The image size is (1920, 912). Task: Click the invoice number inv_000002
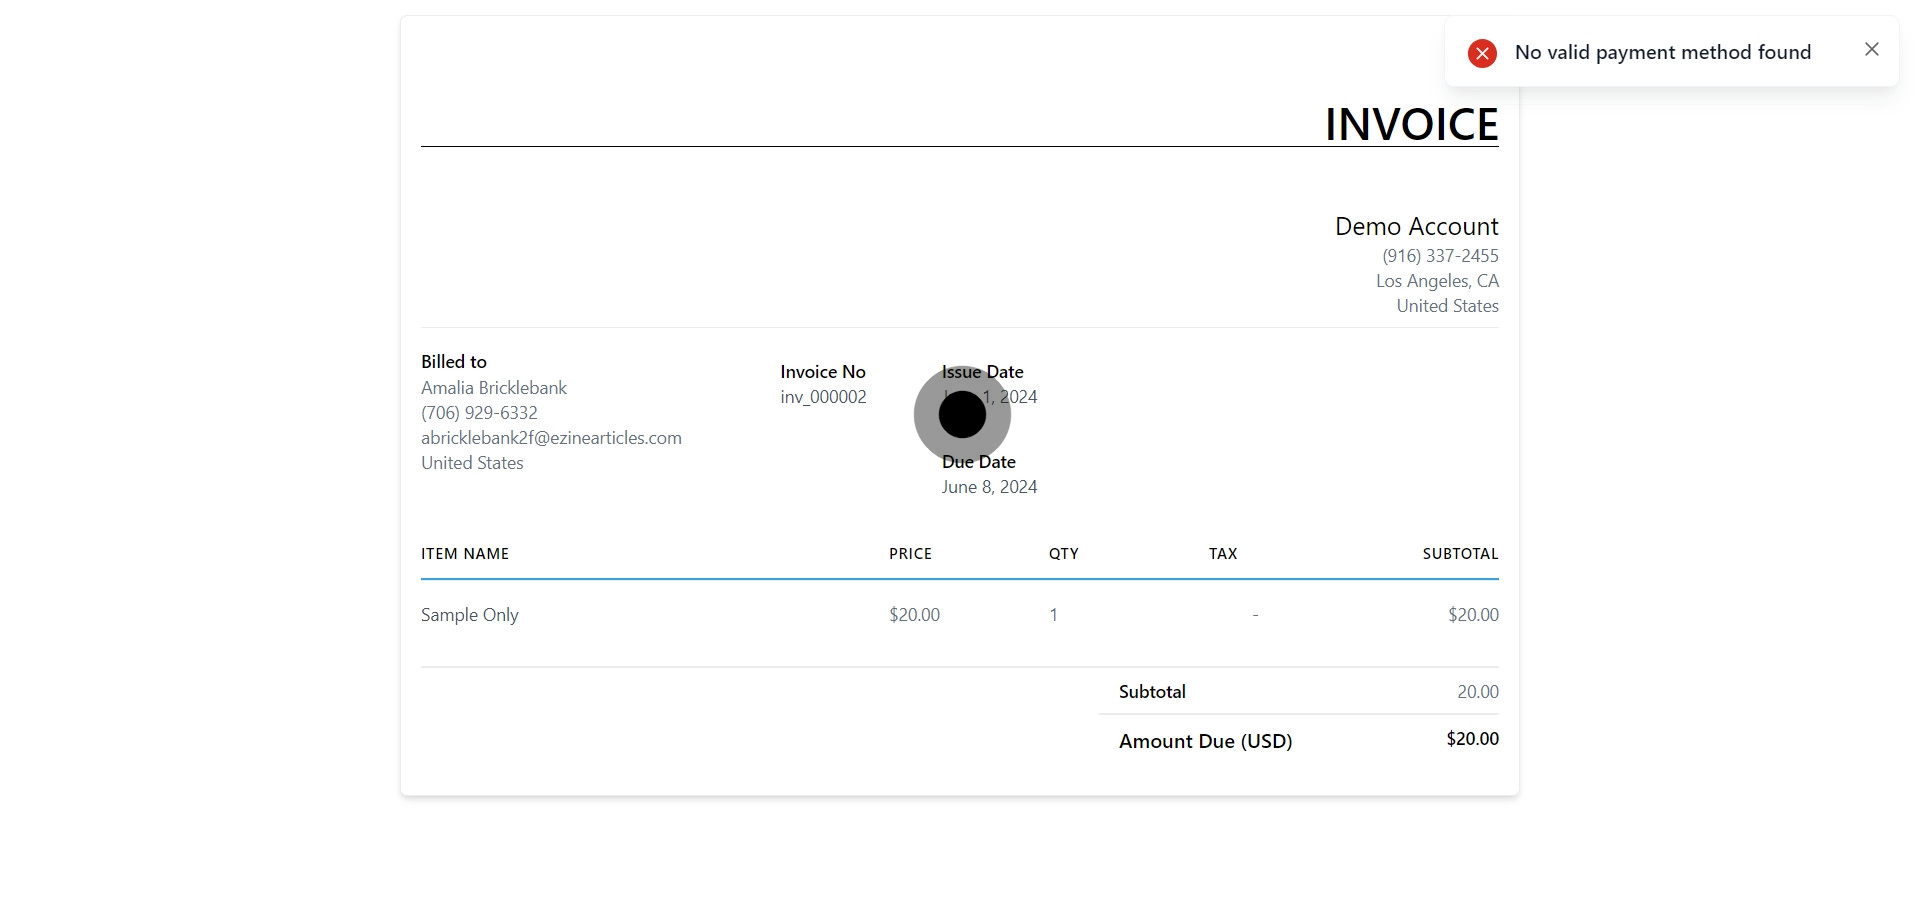pyautogui.click(x=823, y=397)
